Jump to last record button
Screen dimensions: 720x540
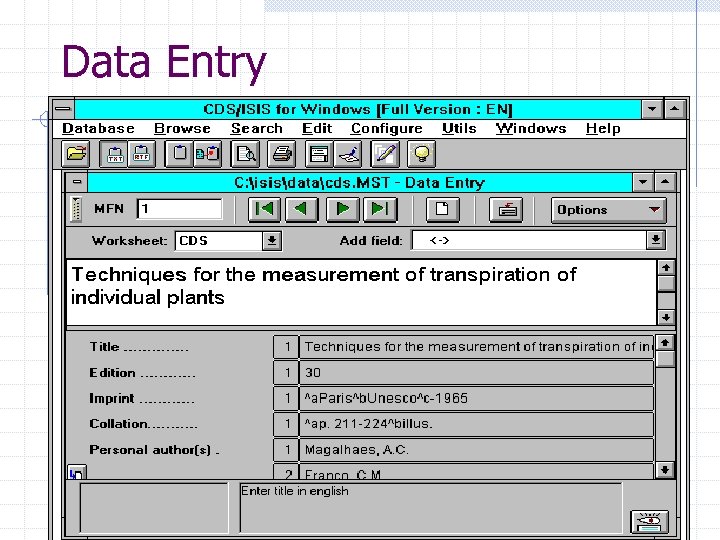click(380, 209)
